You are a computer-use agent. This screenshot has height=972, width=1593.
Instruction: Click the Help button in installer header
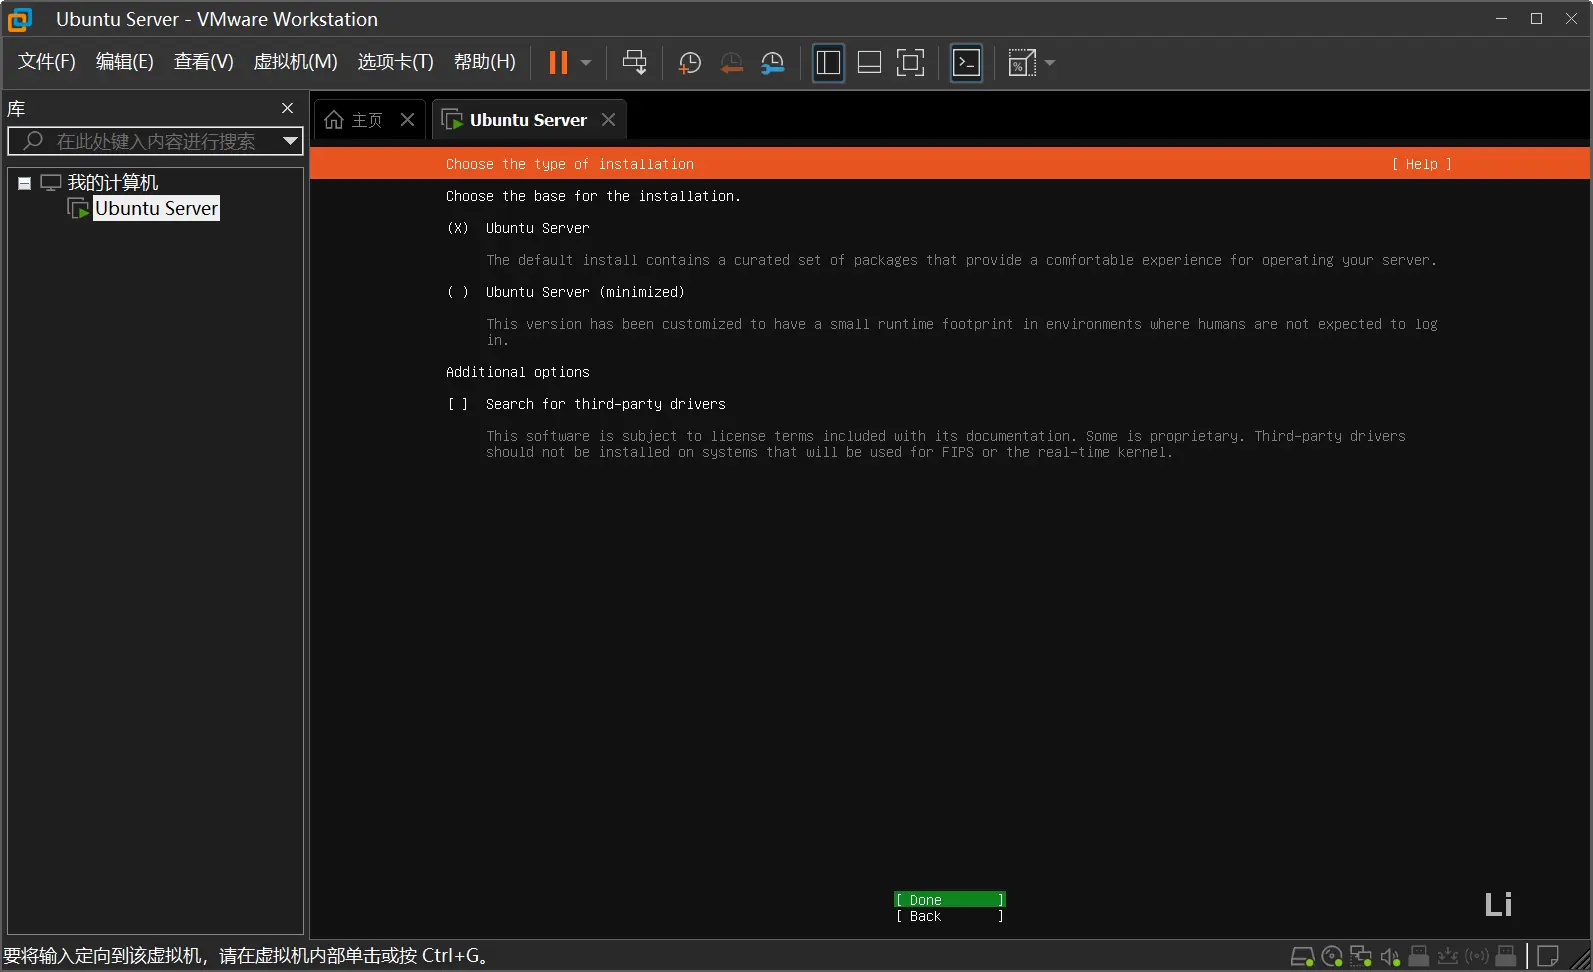pos(1421,164)
